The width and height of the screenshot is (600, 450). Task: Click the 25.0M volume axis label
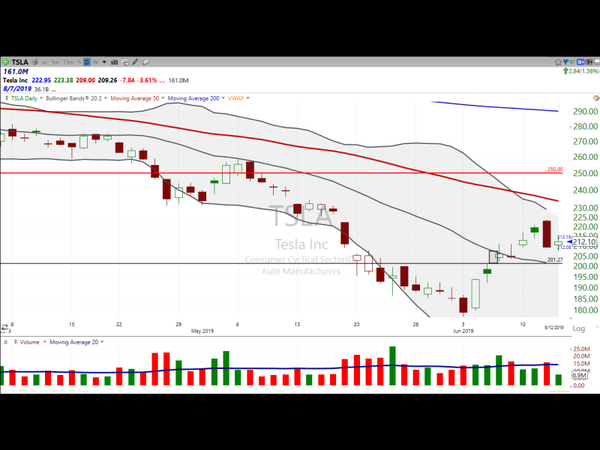(581, 349)
